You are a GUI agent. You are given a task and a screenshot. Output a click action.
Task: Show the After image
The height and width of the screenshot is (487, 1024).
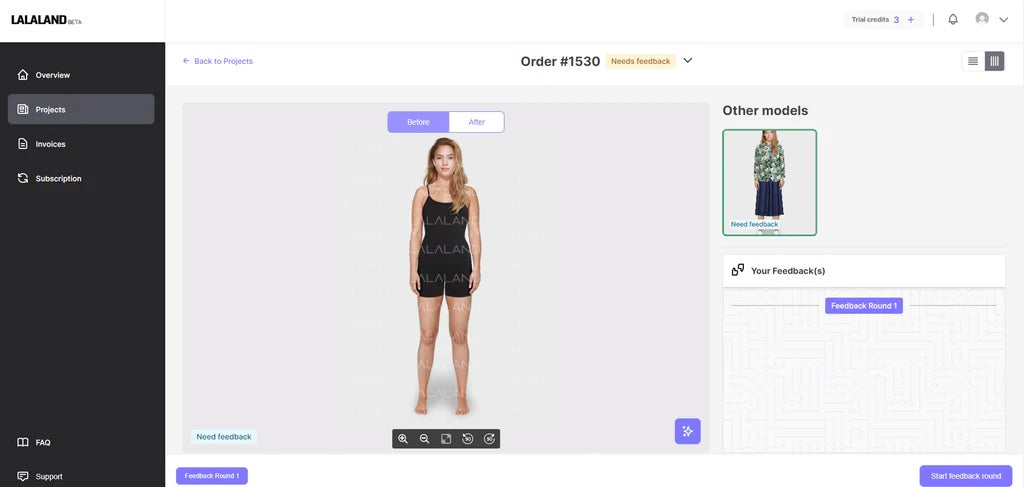(477, 122)
